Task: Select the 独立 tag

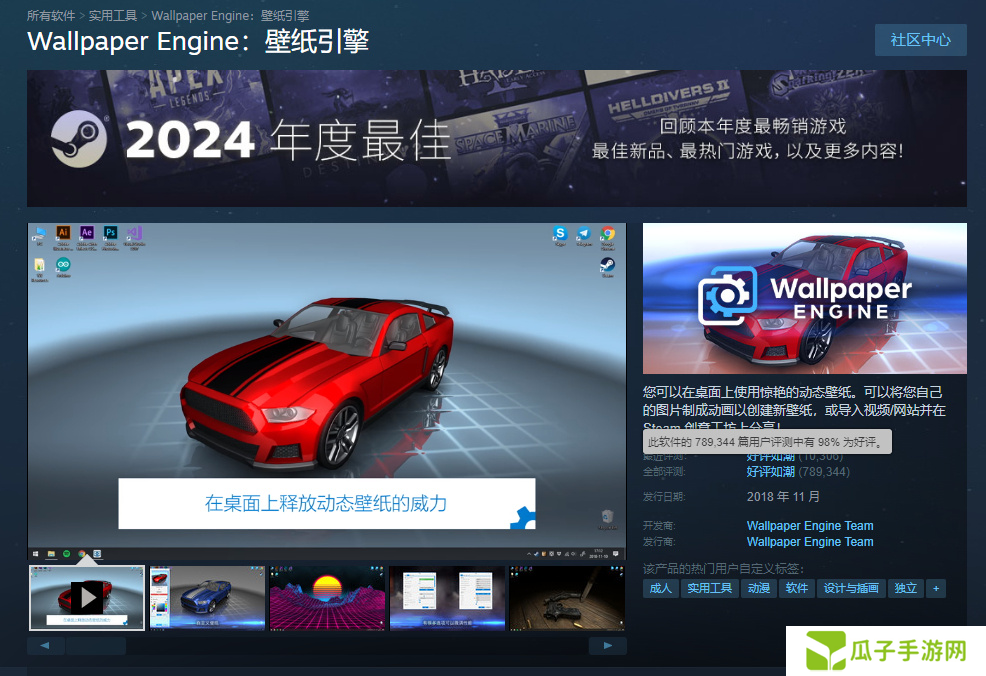Action: click(x=906, y=589)
